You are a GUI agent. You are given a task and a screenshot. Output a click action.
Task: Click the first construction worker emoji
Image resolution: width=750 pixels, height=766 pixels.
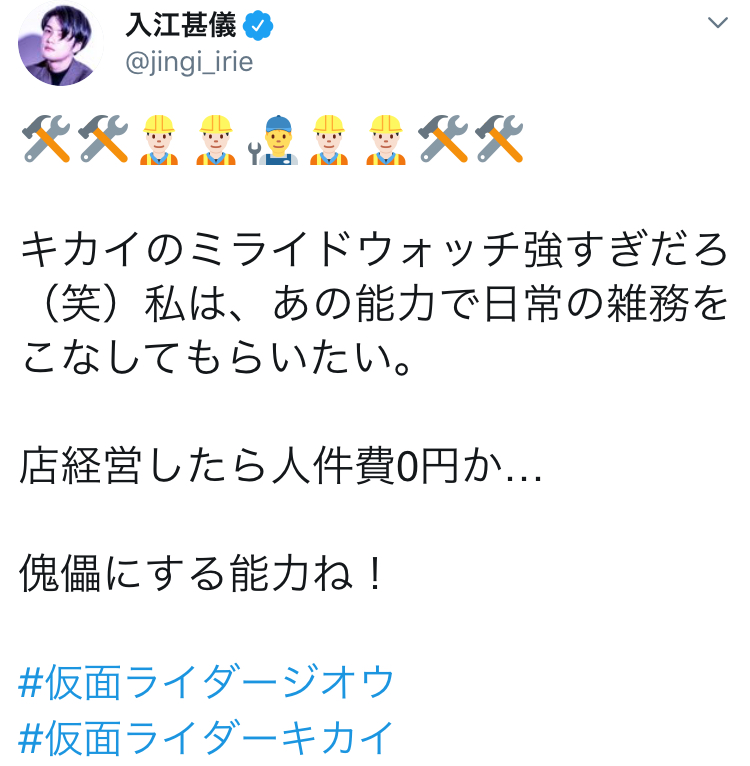(x=159, y=140)
